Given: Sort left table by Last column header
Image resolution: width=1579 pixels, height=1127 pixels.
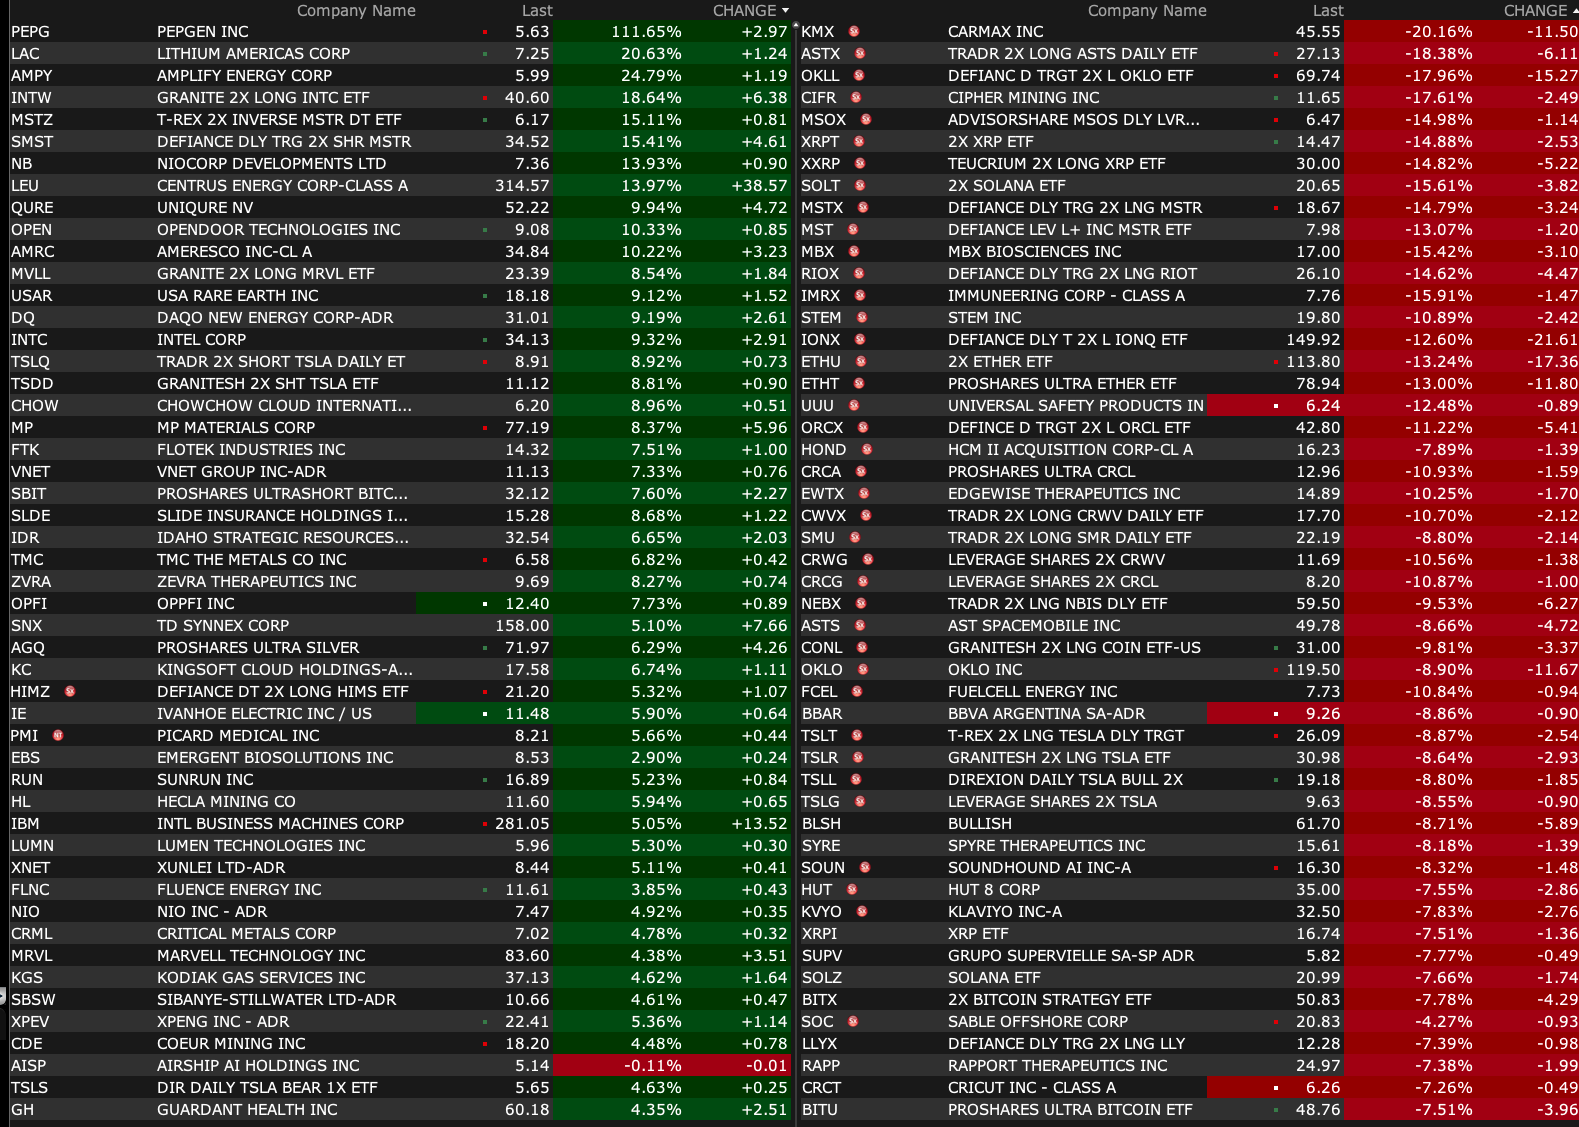Looking at the screenshot, I should point(536,11).
